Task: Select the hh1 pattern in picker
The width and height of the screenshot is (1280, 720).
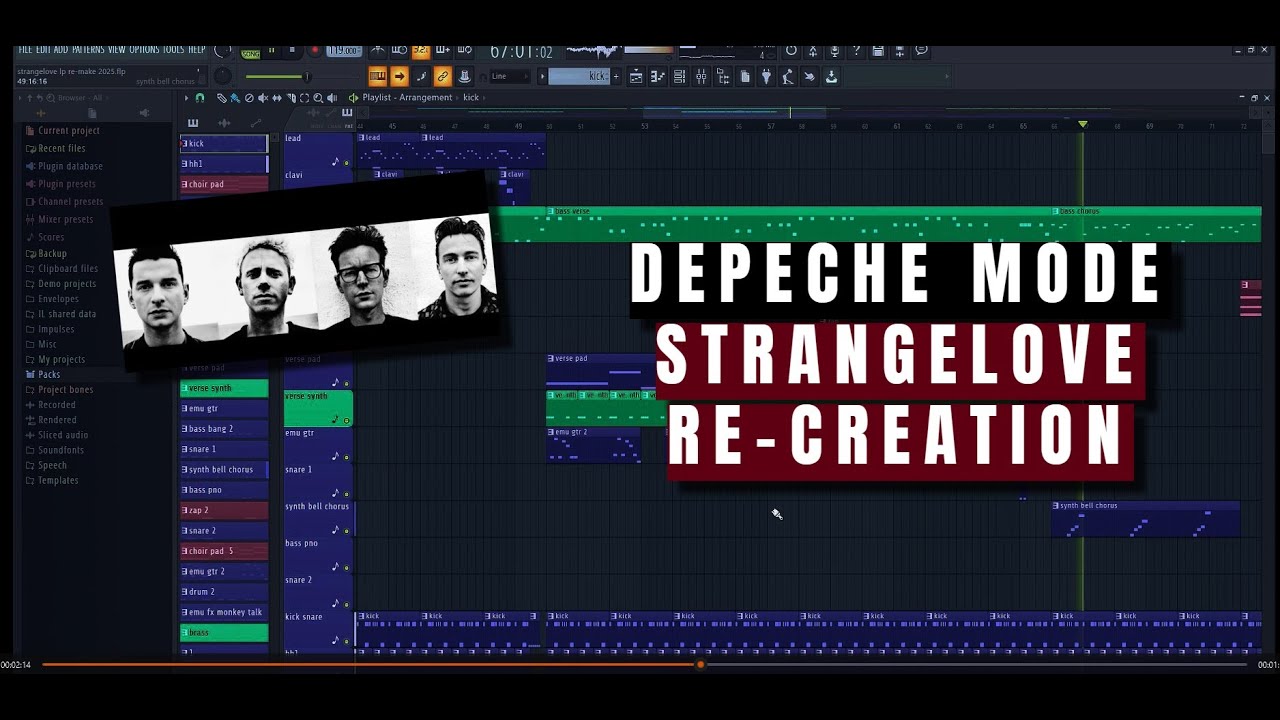Action: pos(224,164)
